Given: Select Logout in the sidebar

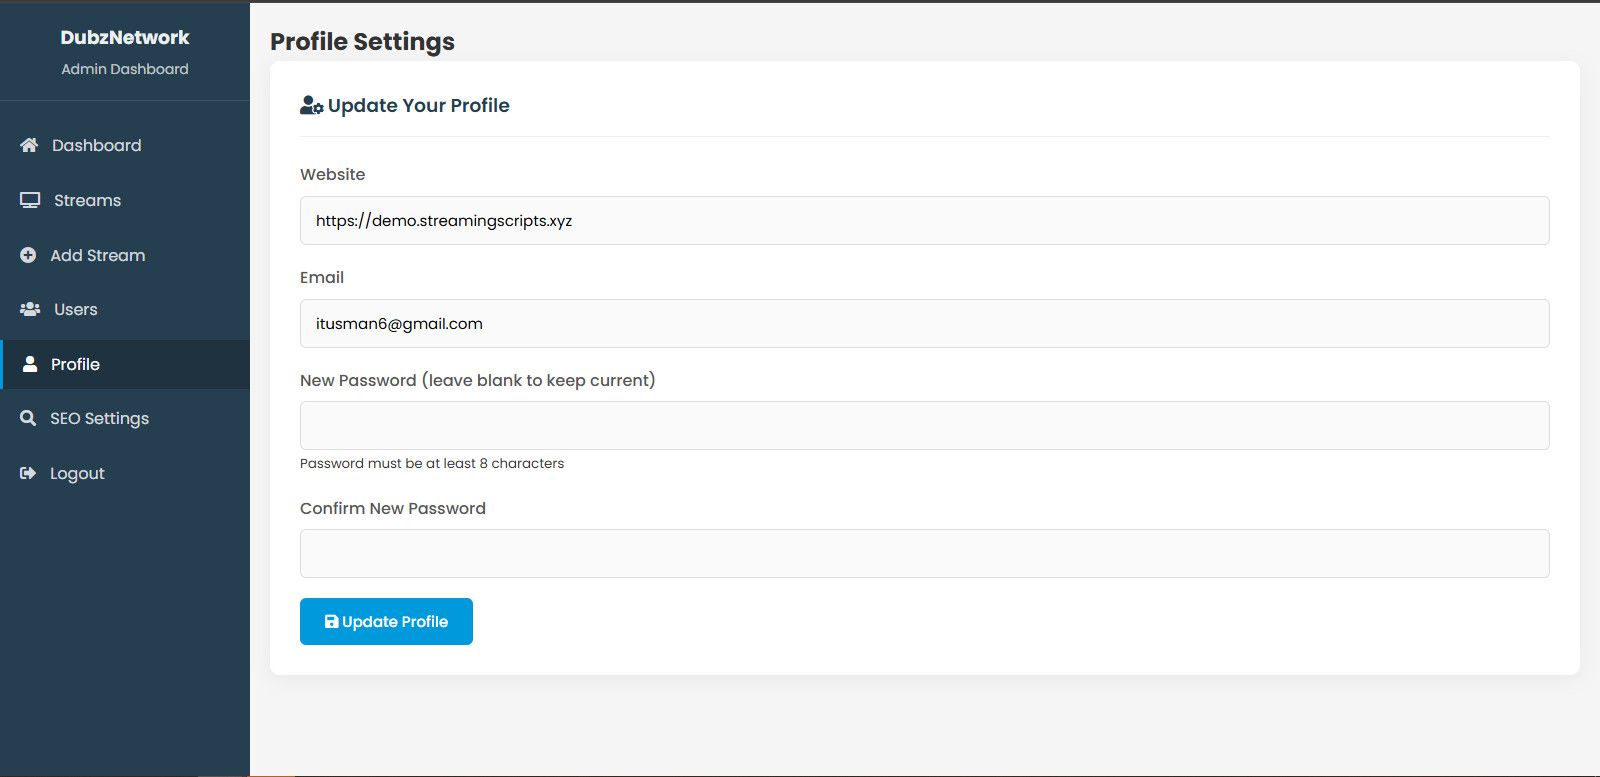Looking at the screenshot, I should click(x=78, y=473).
